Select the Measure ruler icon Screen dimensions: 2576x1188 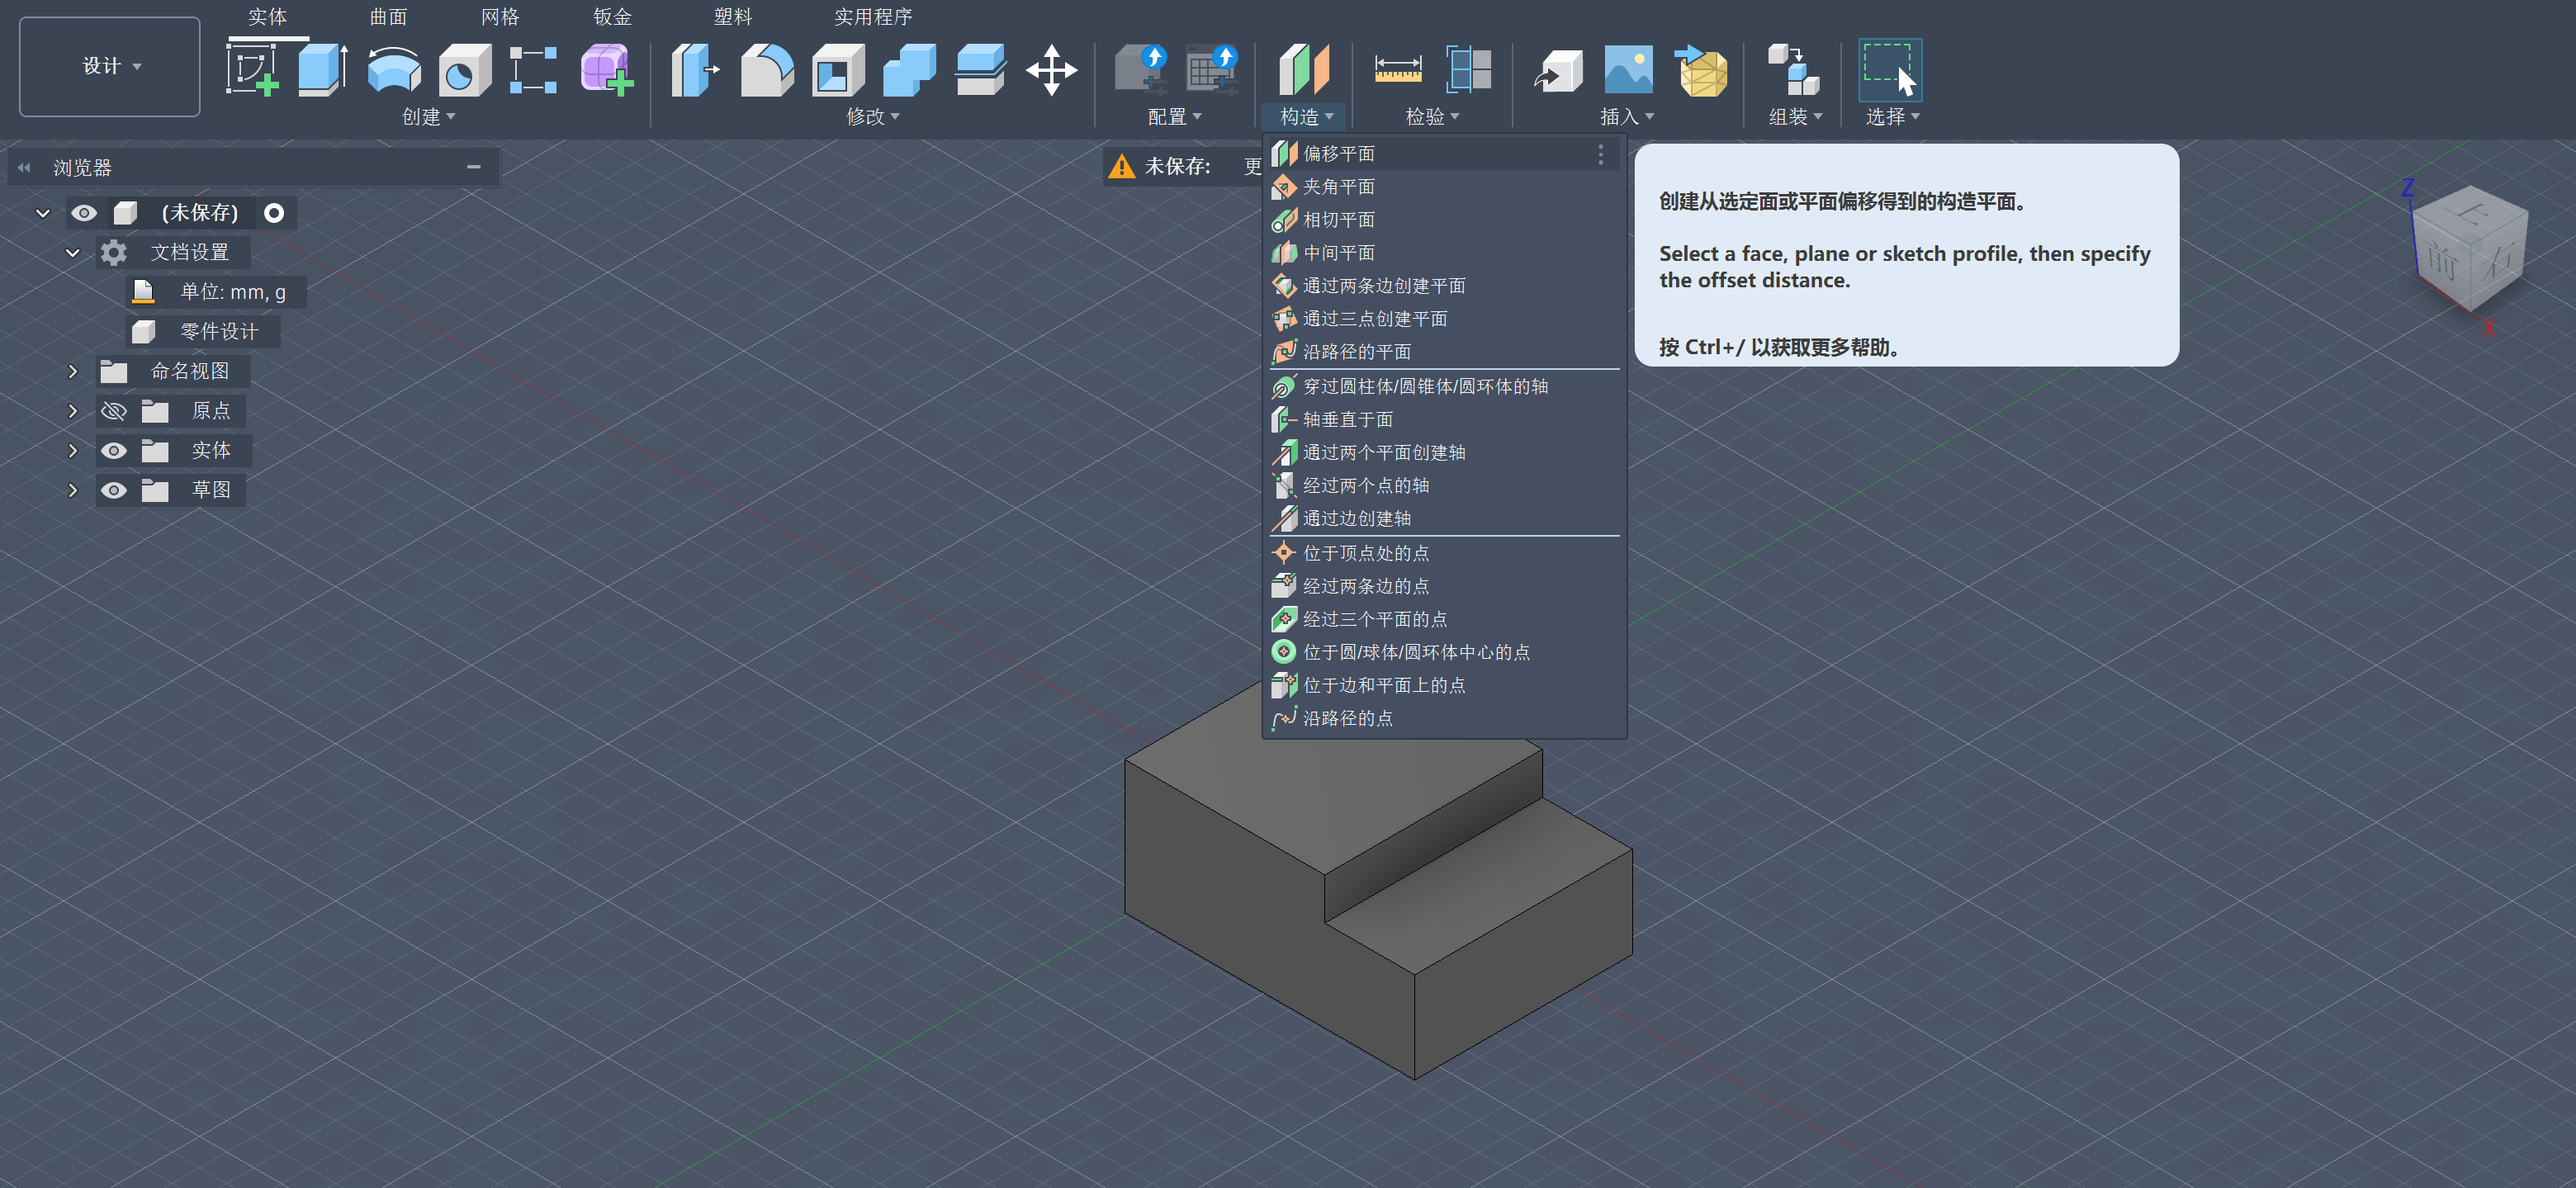click(1397, 70)
